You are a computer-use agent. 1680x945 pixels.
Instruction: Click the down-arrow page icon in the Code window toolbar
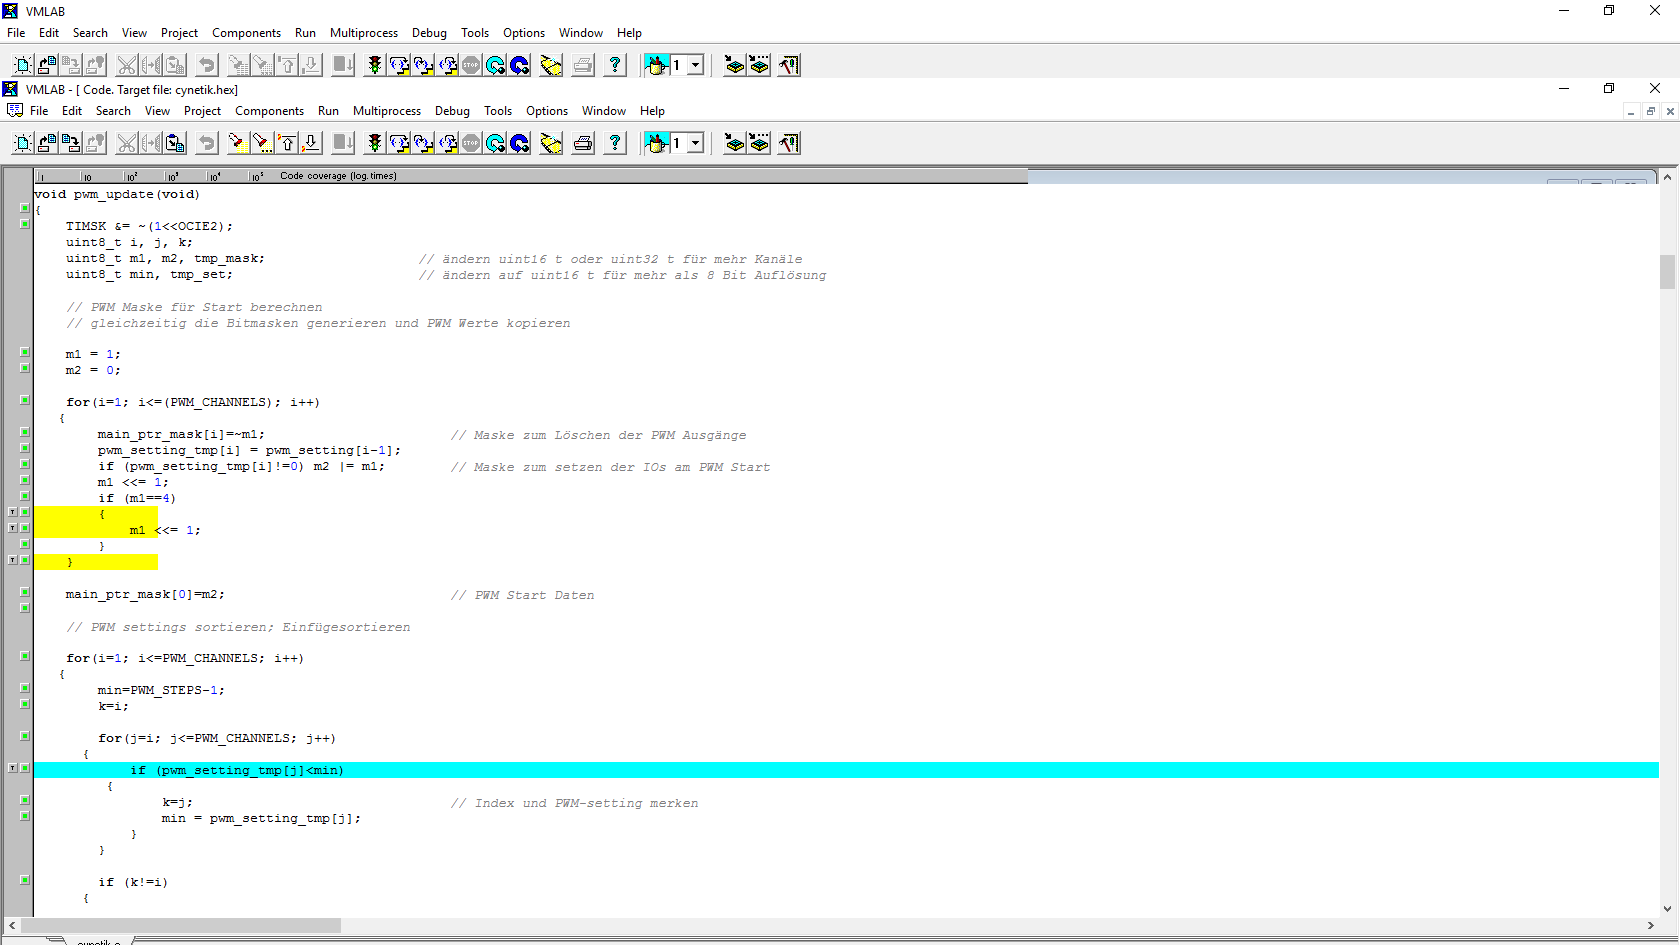[x=311, y=143]
